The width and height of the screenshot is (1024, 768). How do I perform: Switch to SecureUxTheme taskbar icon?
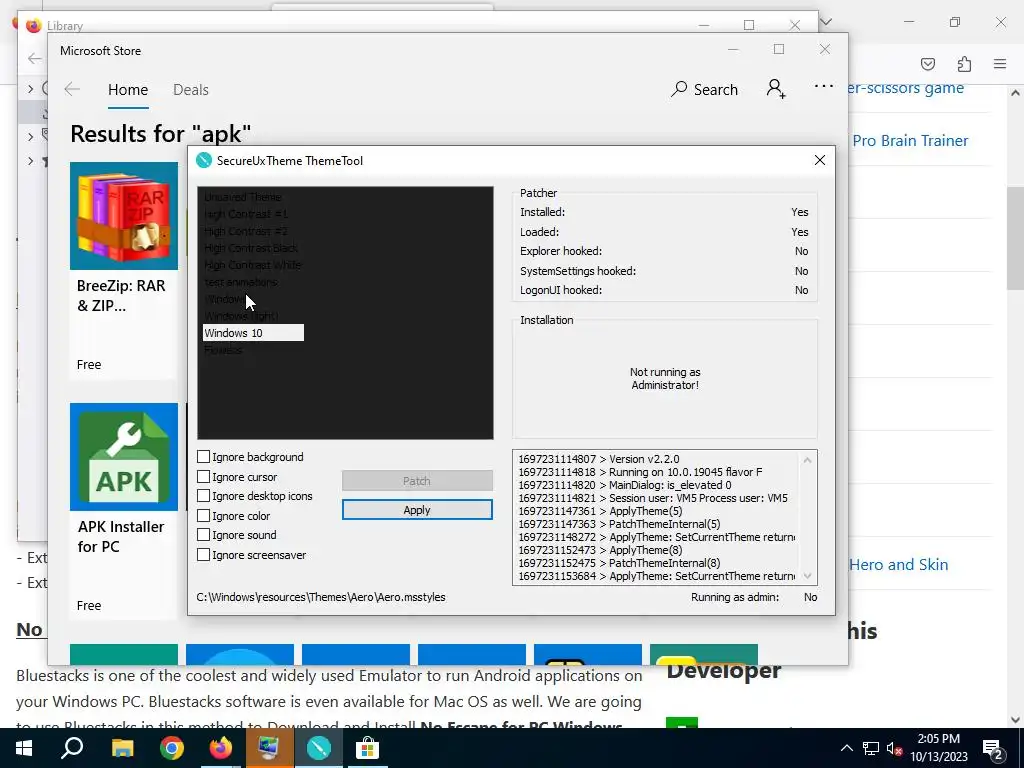coord(319,748)
